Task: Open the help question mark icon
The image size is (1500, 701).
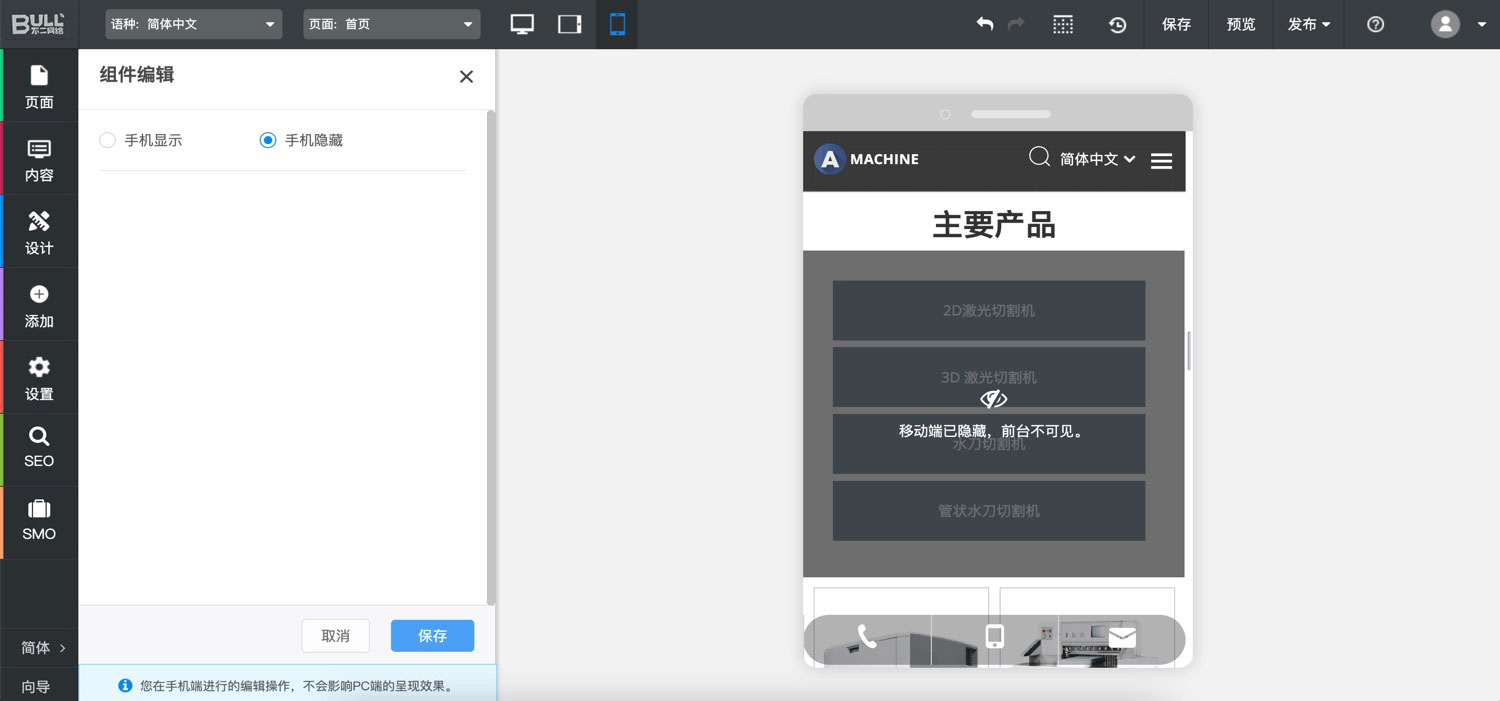Action: coord(1375,24)
